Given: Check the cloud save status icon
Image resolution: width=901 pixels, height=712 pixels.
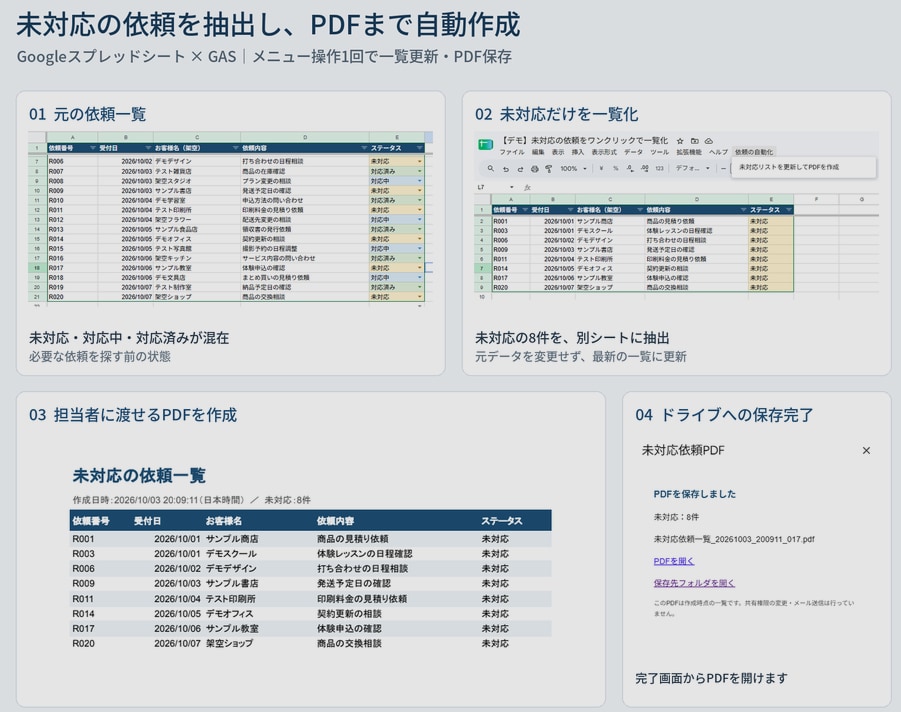Looking at the screenshot, I should click(x=709, y=141).
